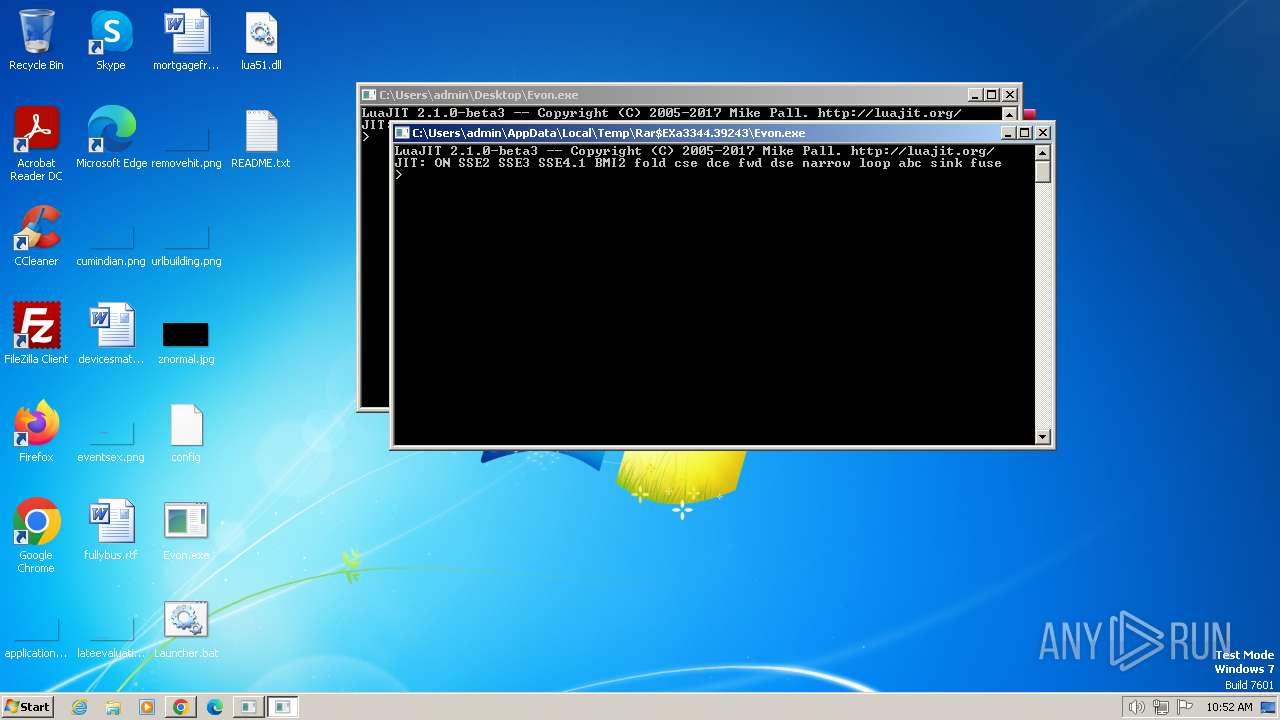Open the volume control tray icon
This screenshot has height=720, width=1280.
pyautogui.click(x=1136, y=707)
